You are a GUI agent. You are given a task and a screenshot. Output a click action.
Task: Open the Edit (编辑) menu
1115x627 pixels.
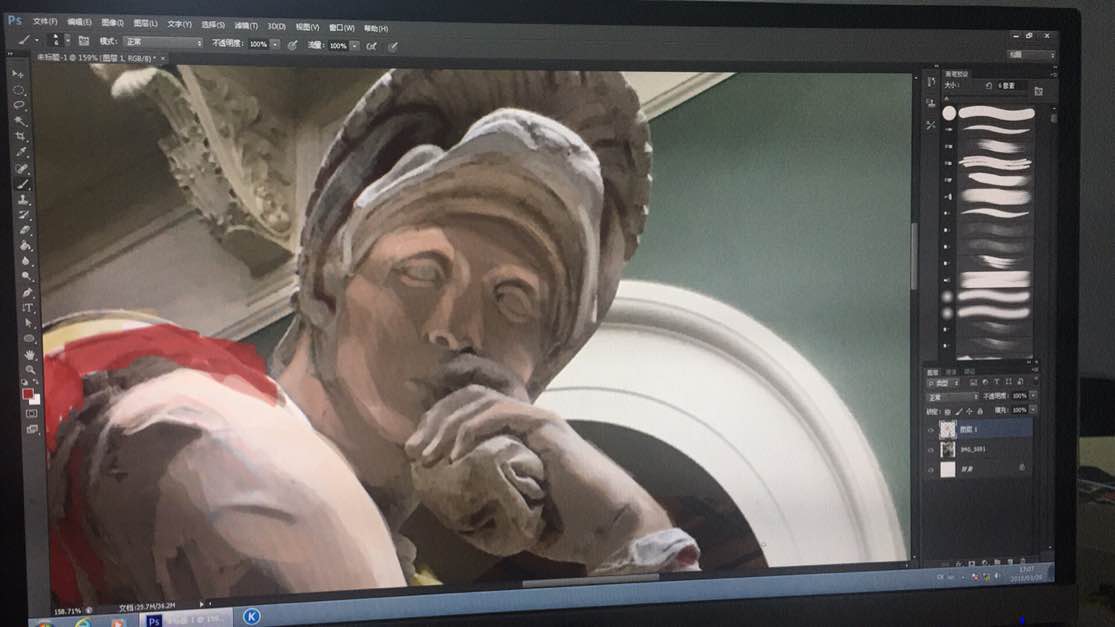(x=79, y=23)
